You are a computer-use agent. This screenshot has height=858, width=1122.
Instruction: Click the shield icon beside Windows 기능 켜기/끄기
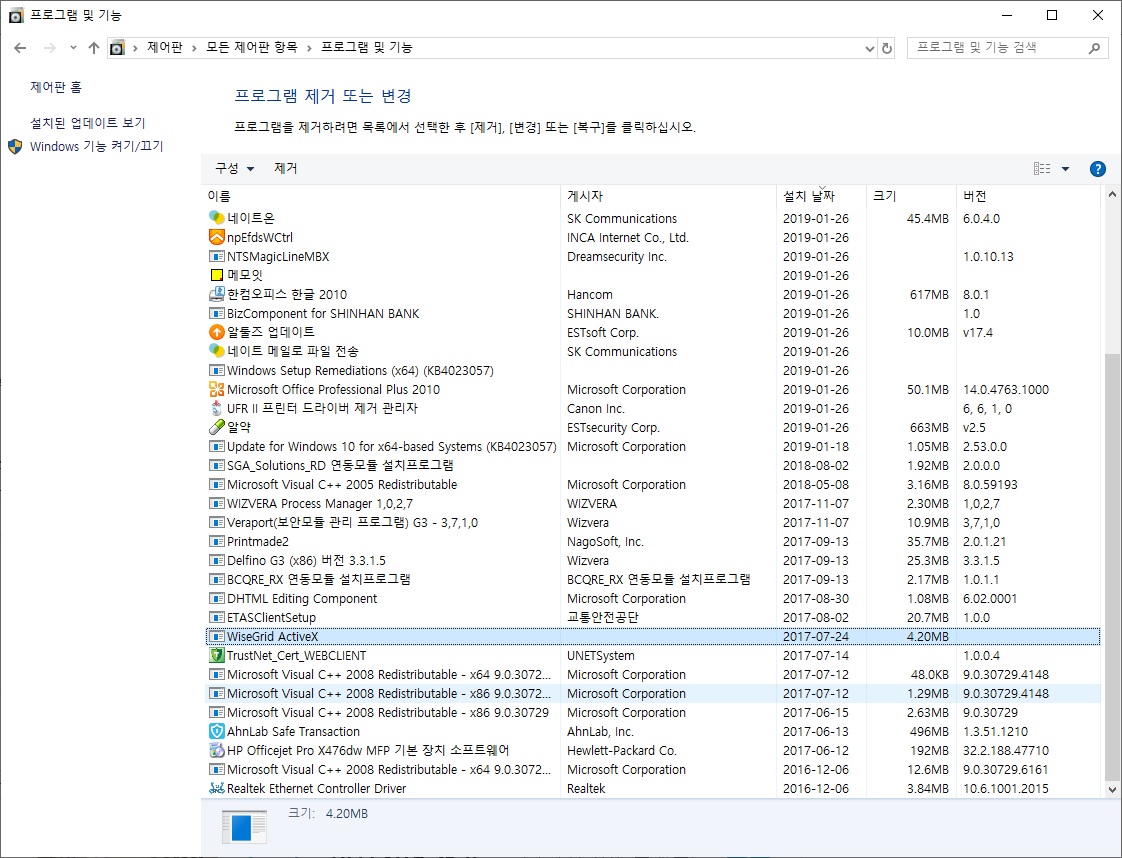[x=15, y=147]
